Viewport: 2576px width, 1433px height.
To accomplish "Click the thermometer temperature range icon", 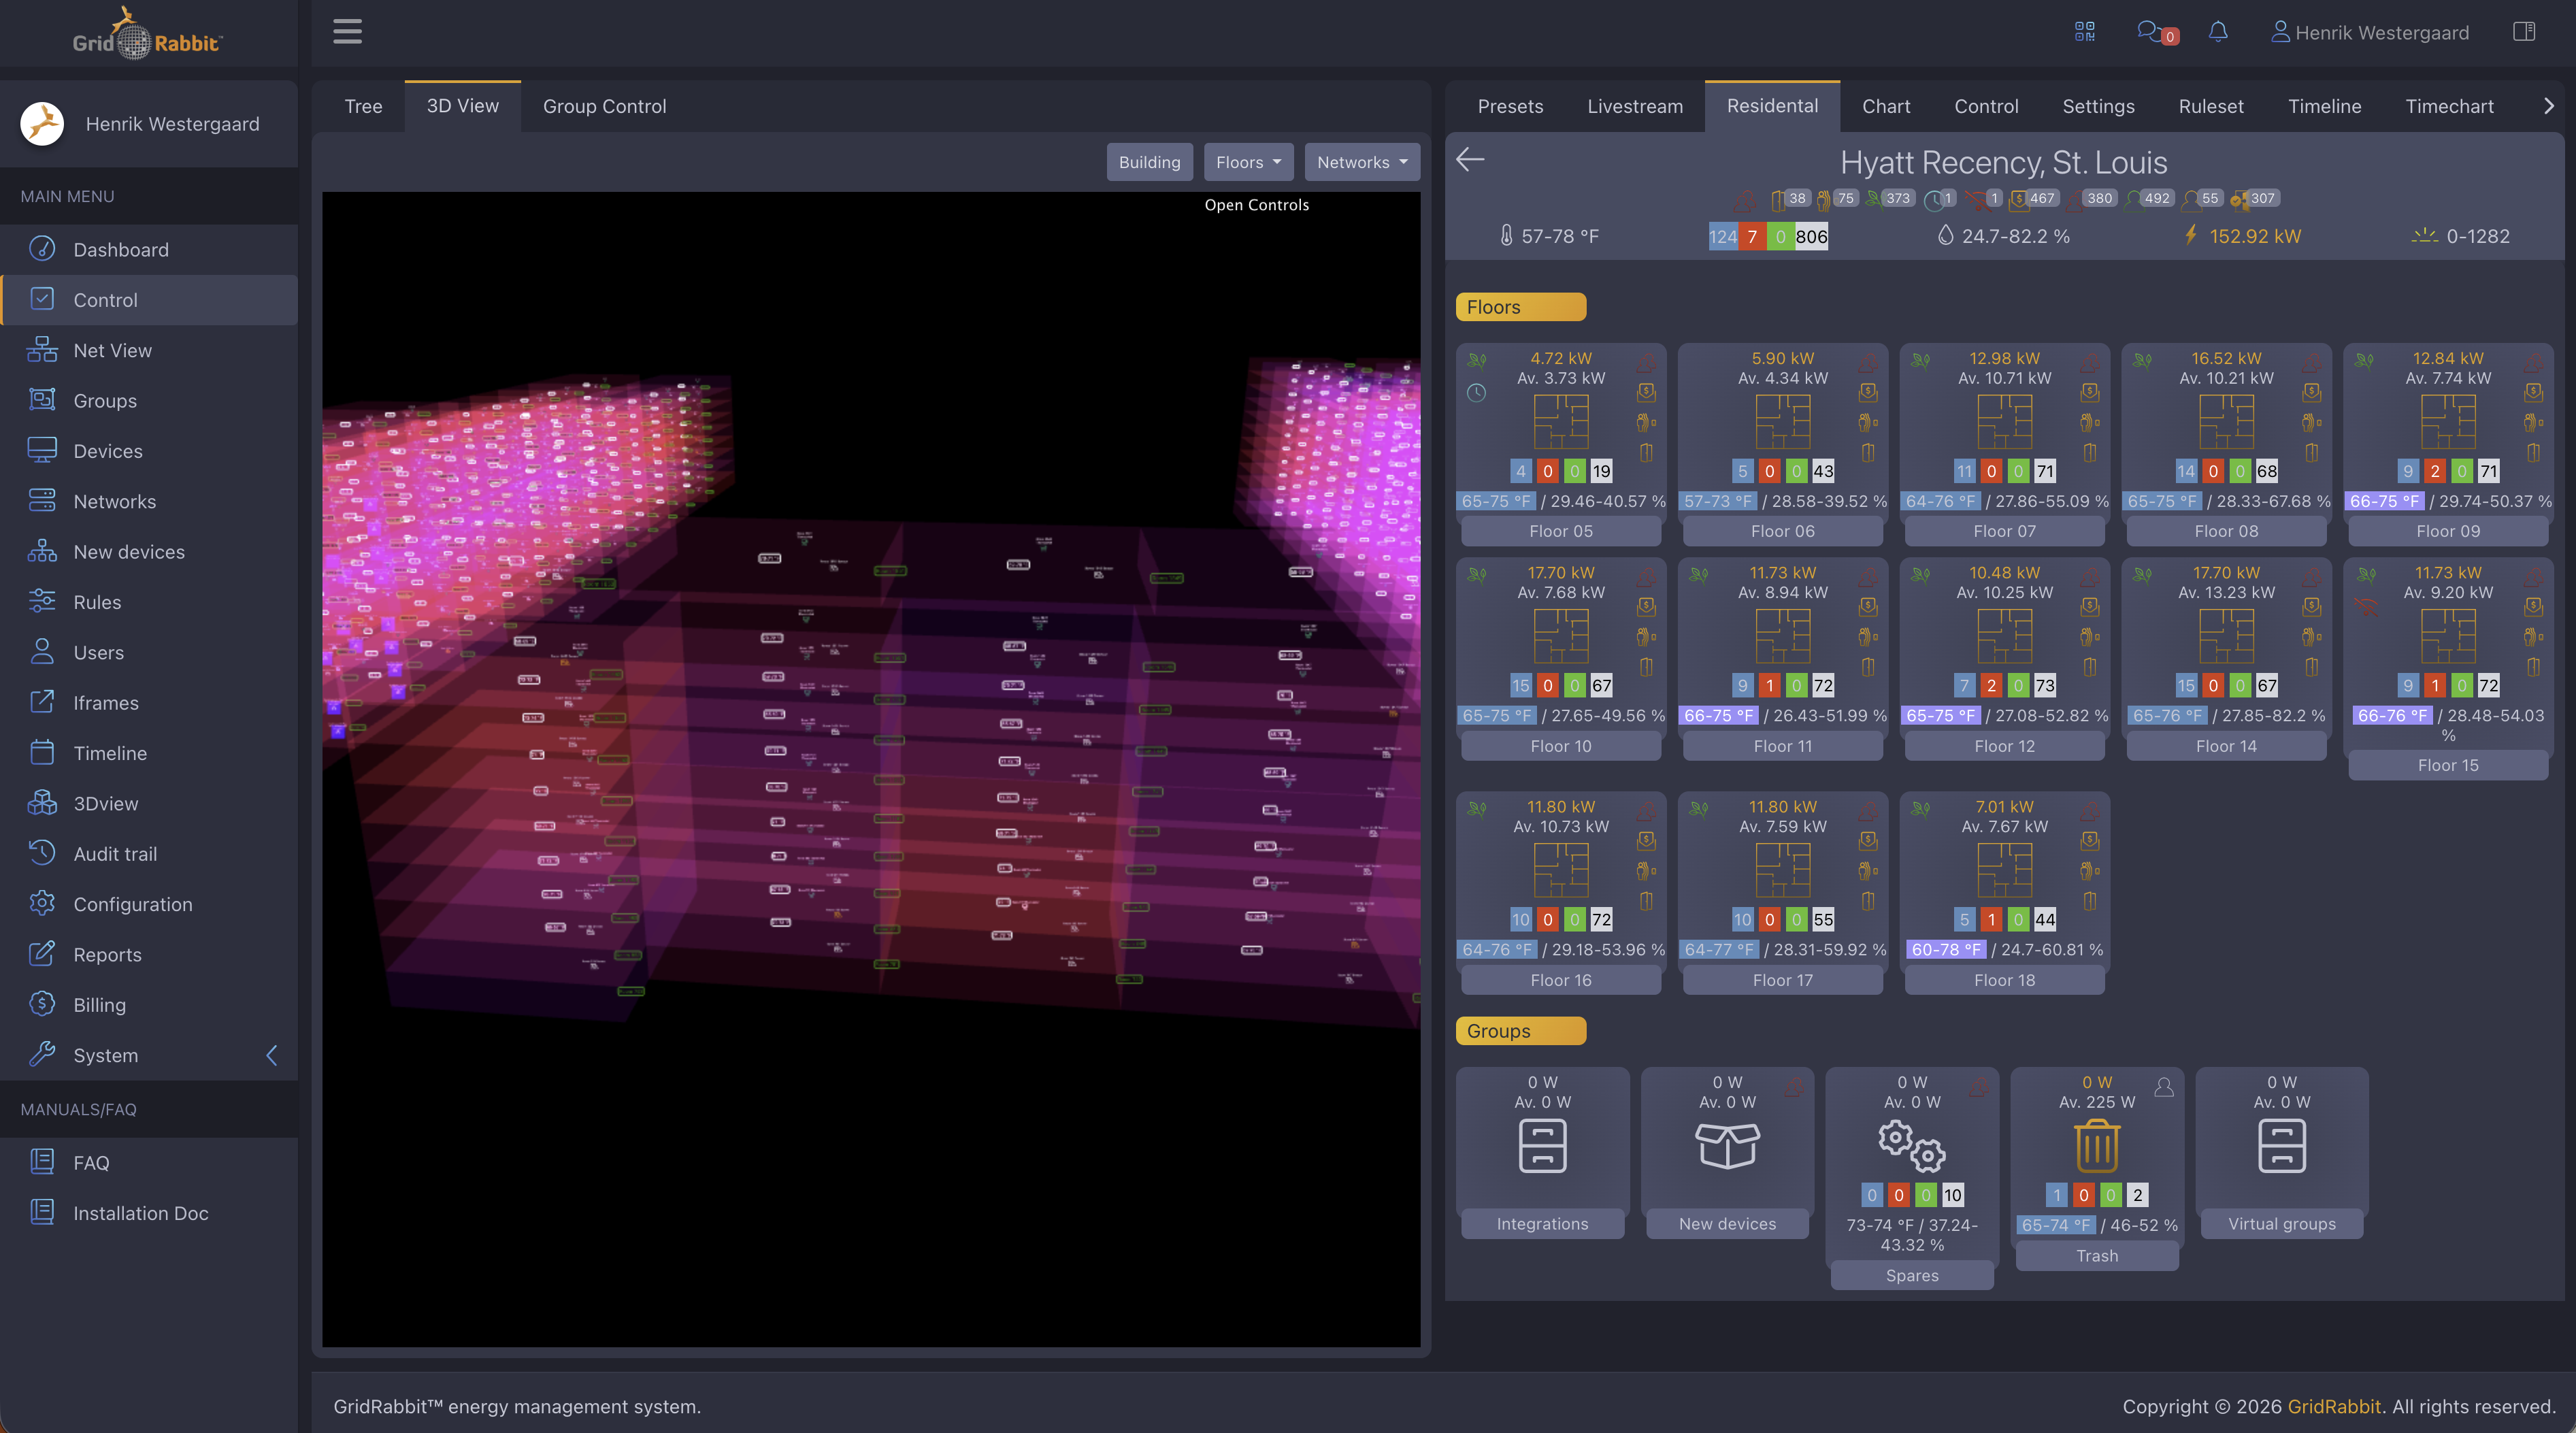I will (x=1506, y=236).
